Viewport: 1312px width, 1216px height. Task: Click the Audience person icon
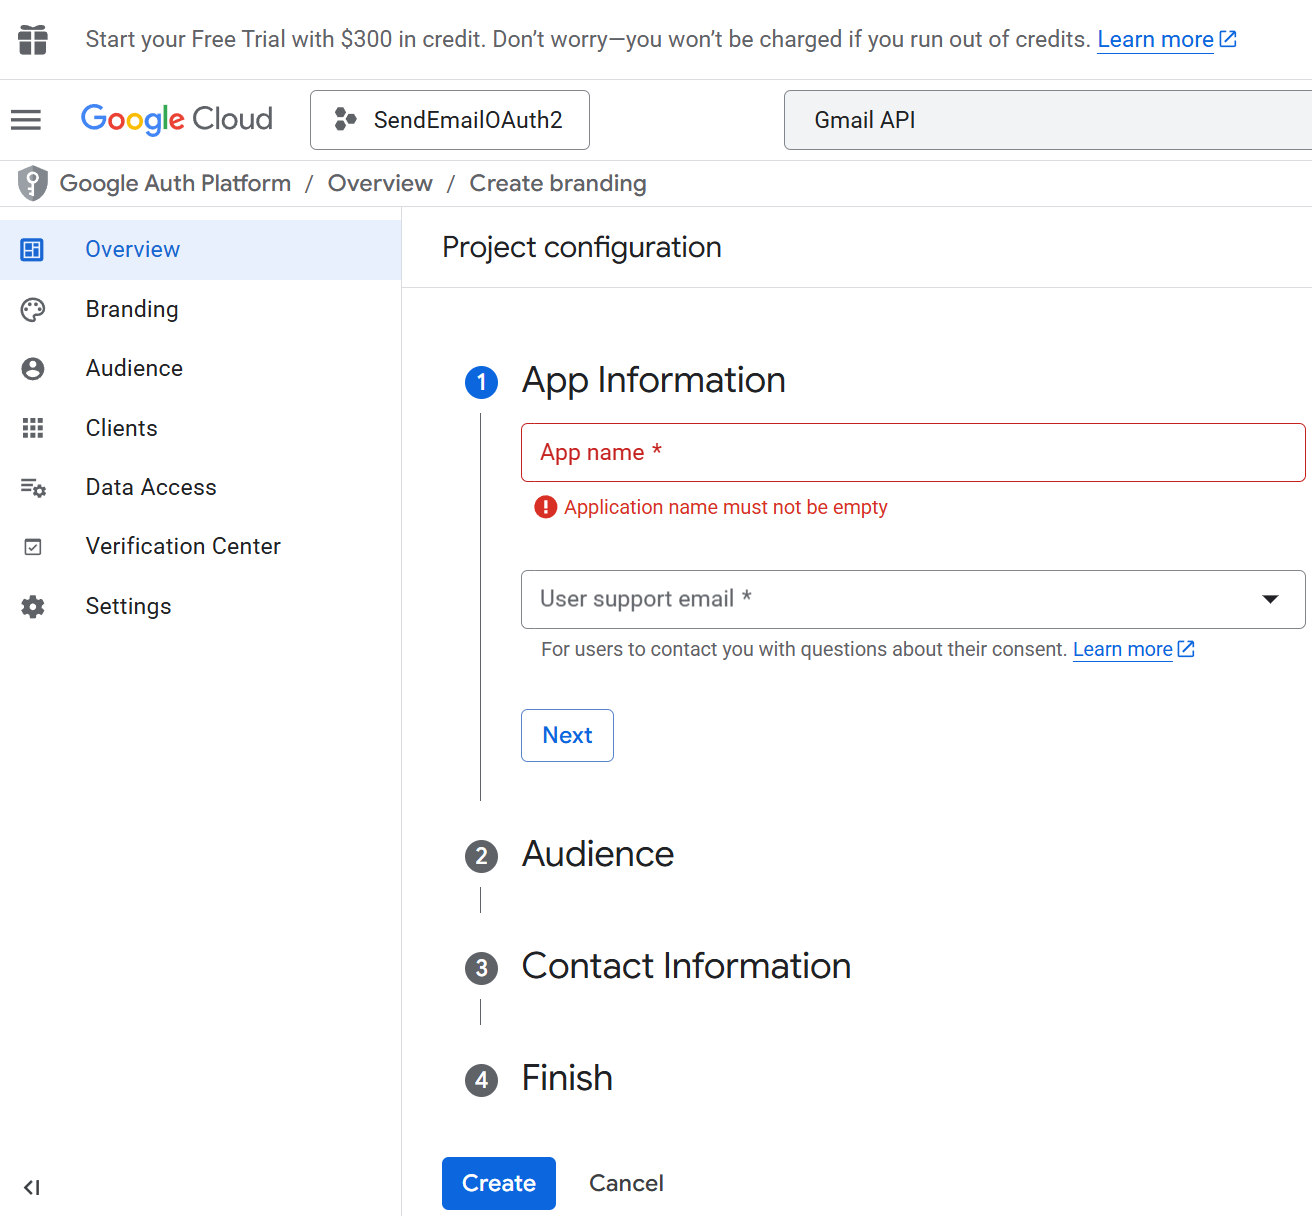click(33, 369)
